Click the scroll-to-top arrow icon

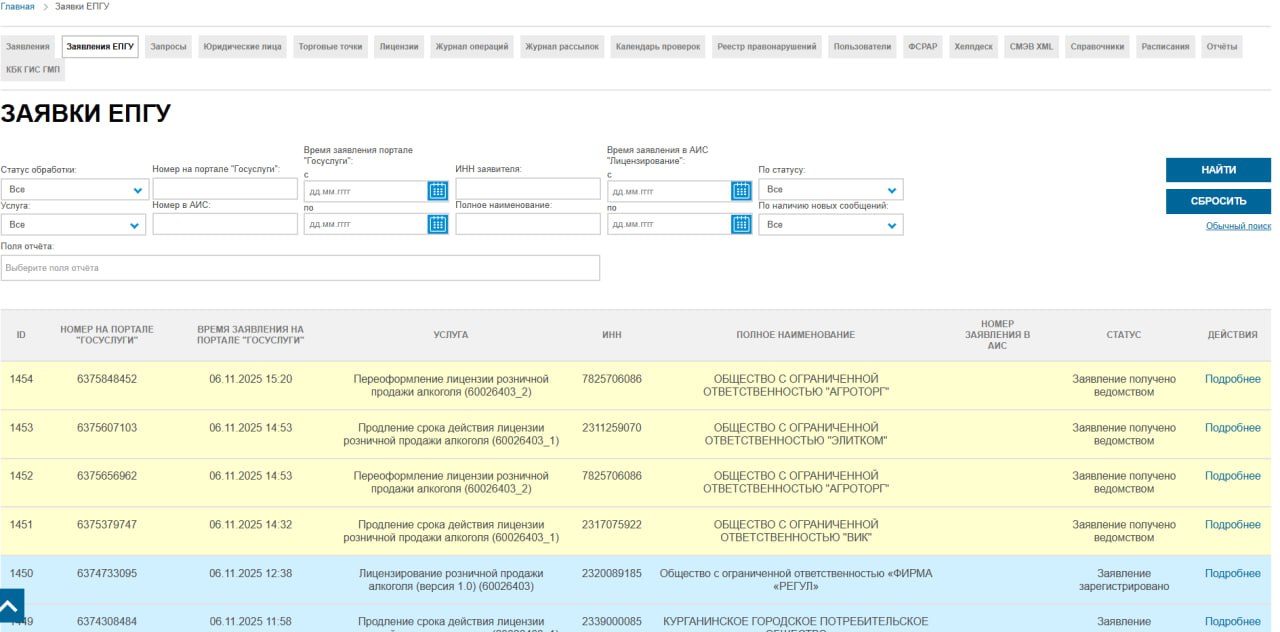(x=11, y=606)
